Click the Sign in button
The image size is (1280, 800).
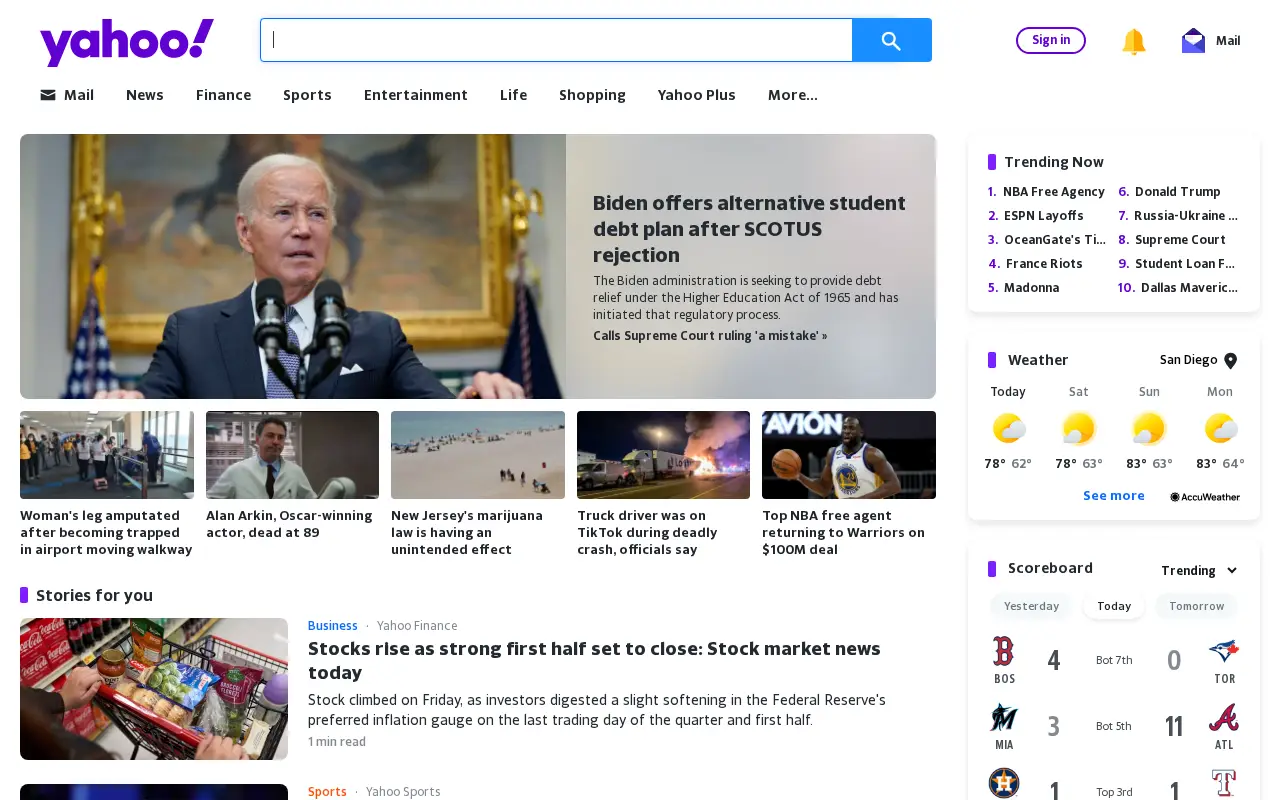[1051, 40]
